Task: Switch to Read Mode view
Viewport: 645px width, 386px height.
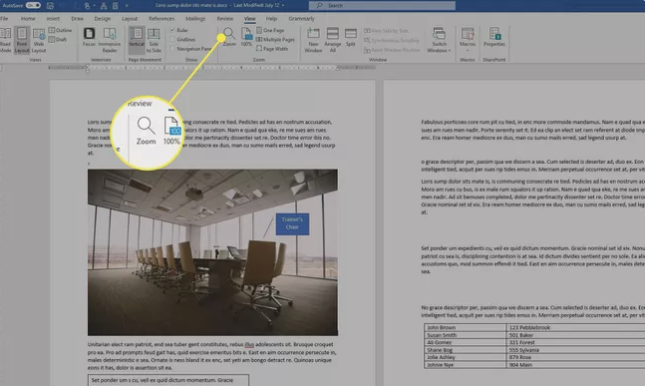Action: 5,40
